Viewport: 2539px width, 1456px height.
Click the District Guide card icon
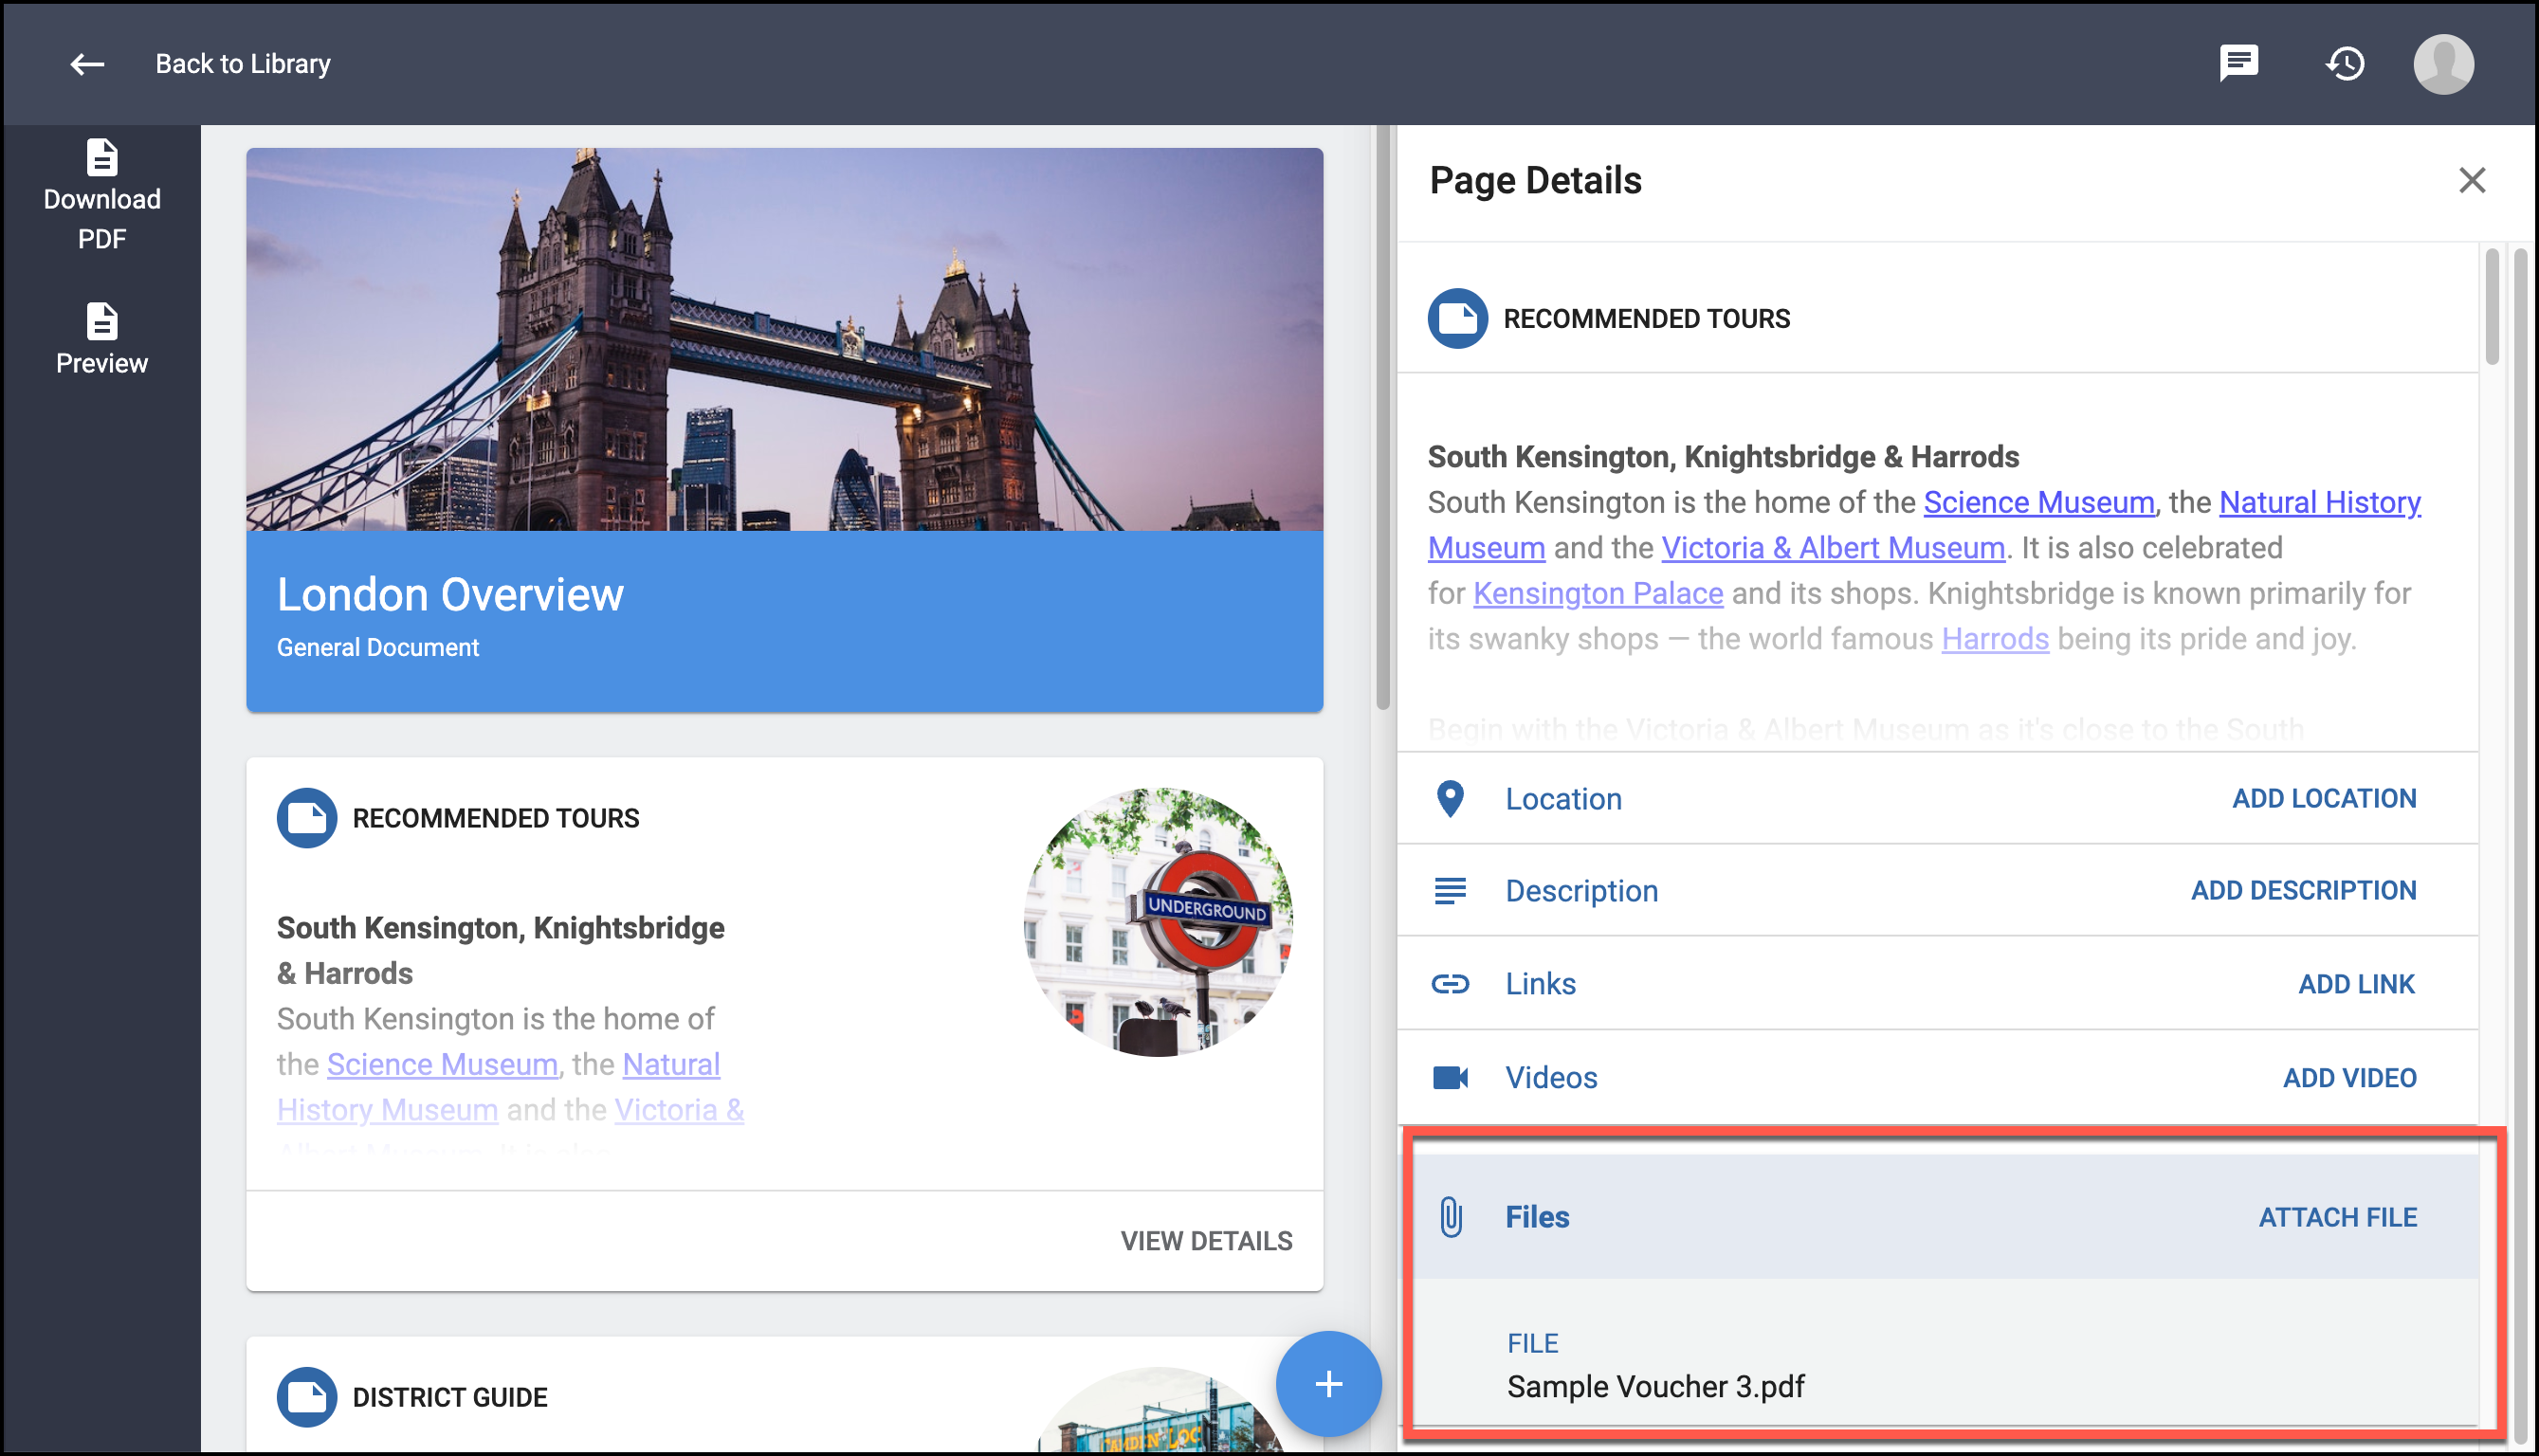(x=306, y=1397)
